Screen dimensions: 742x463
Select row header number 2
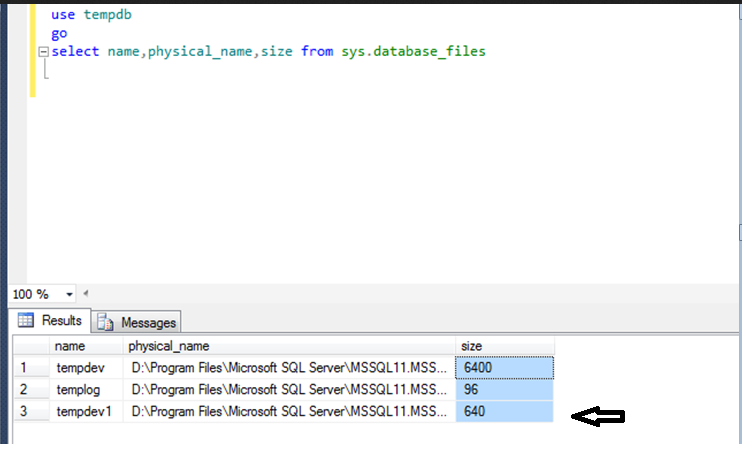(31, 390)
